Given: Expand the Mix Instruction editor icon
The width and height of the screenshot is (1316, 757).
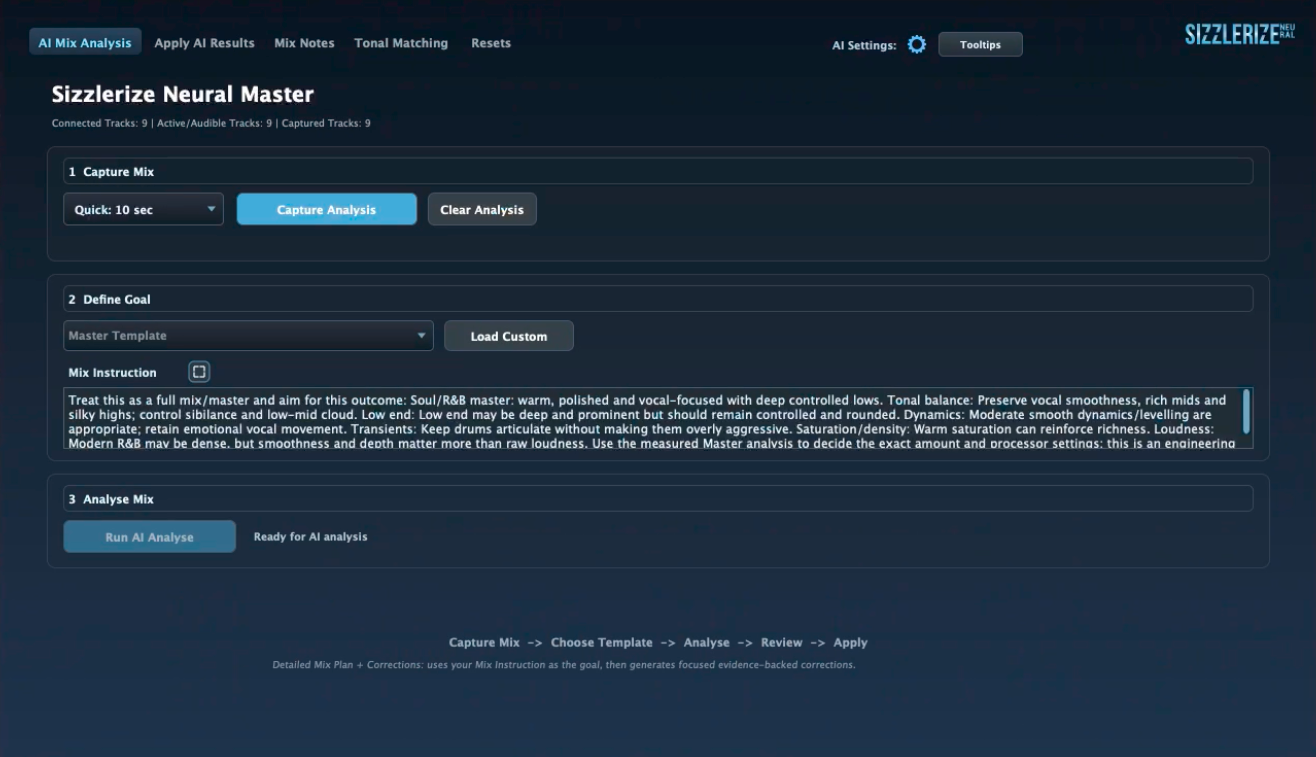Looking at the screenshot, I should coord(199,372).
